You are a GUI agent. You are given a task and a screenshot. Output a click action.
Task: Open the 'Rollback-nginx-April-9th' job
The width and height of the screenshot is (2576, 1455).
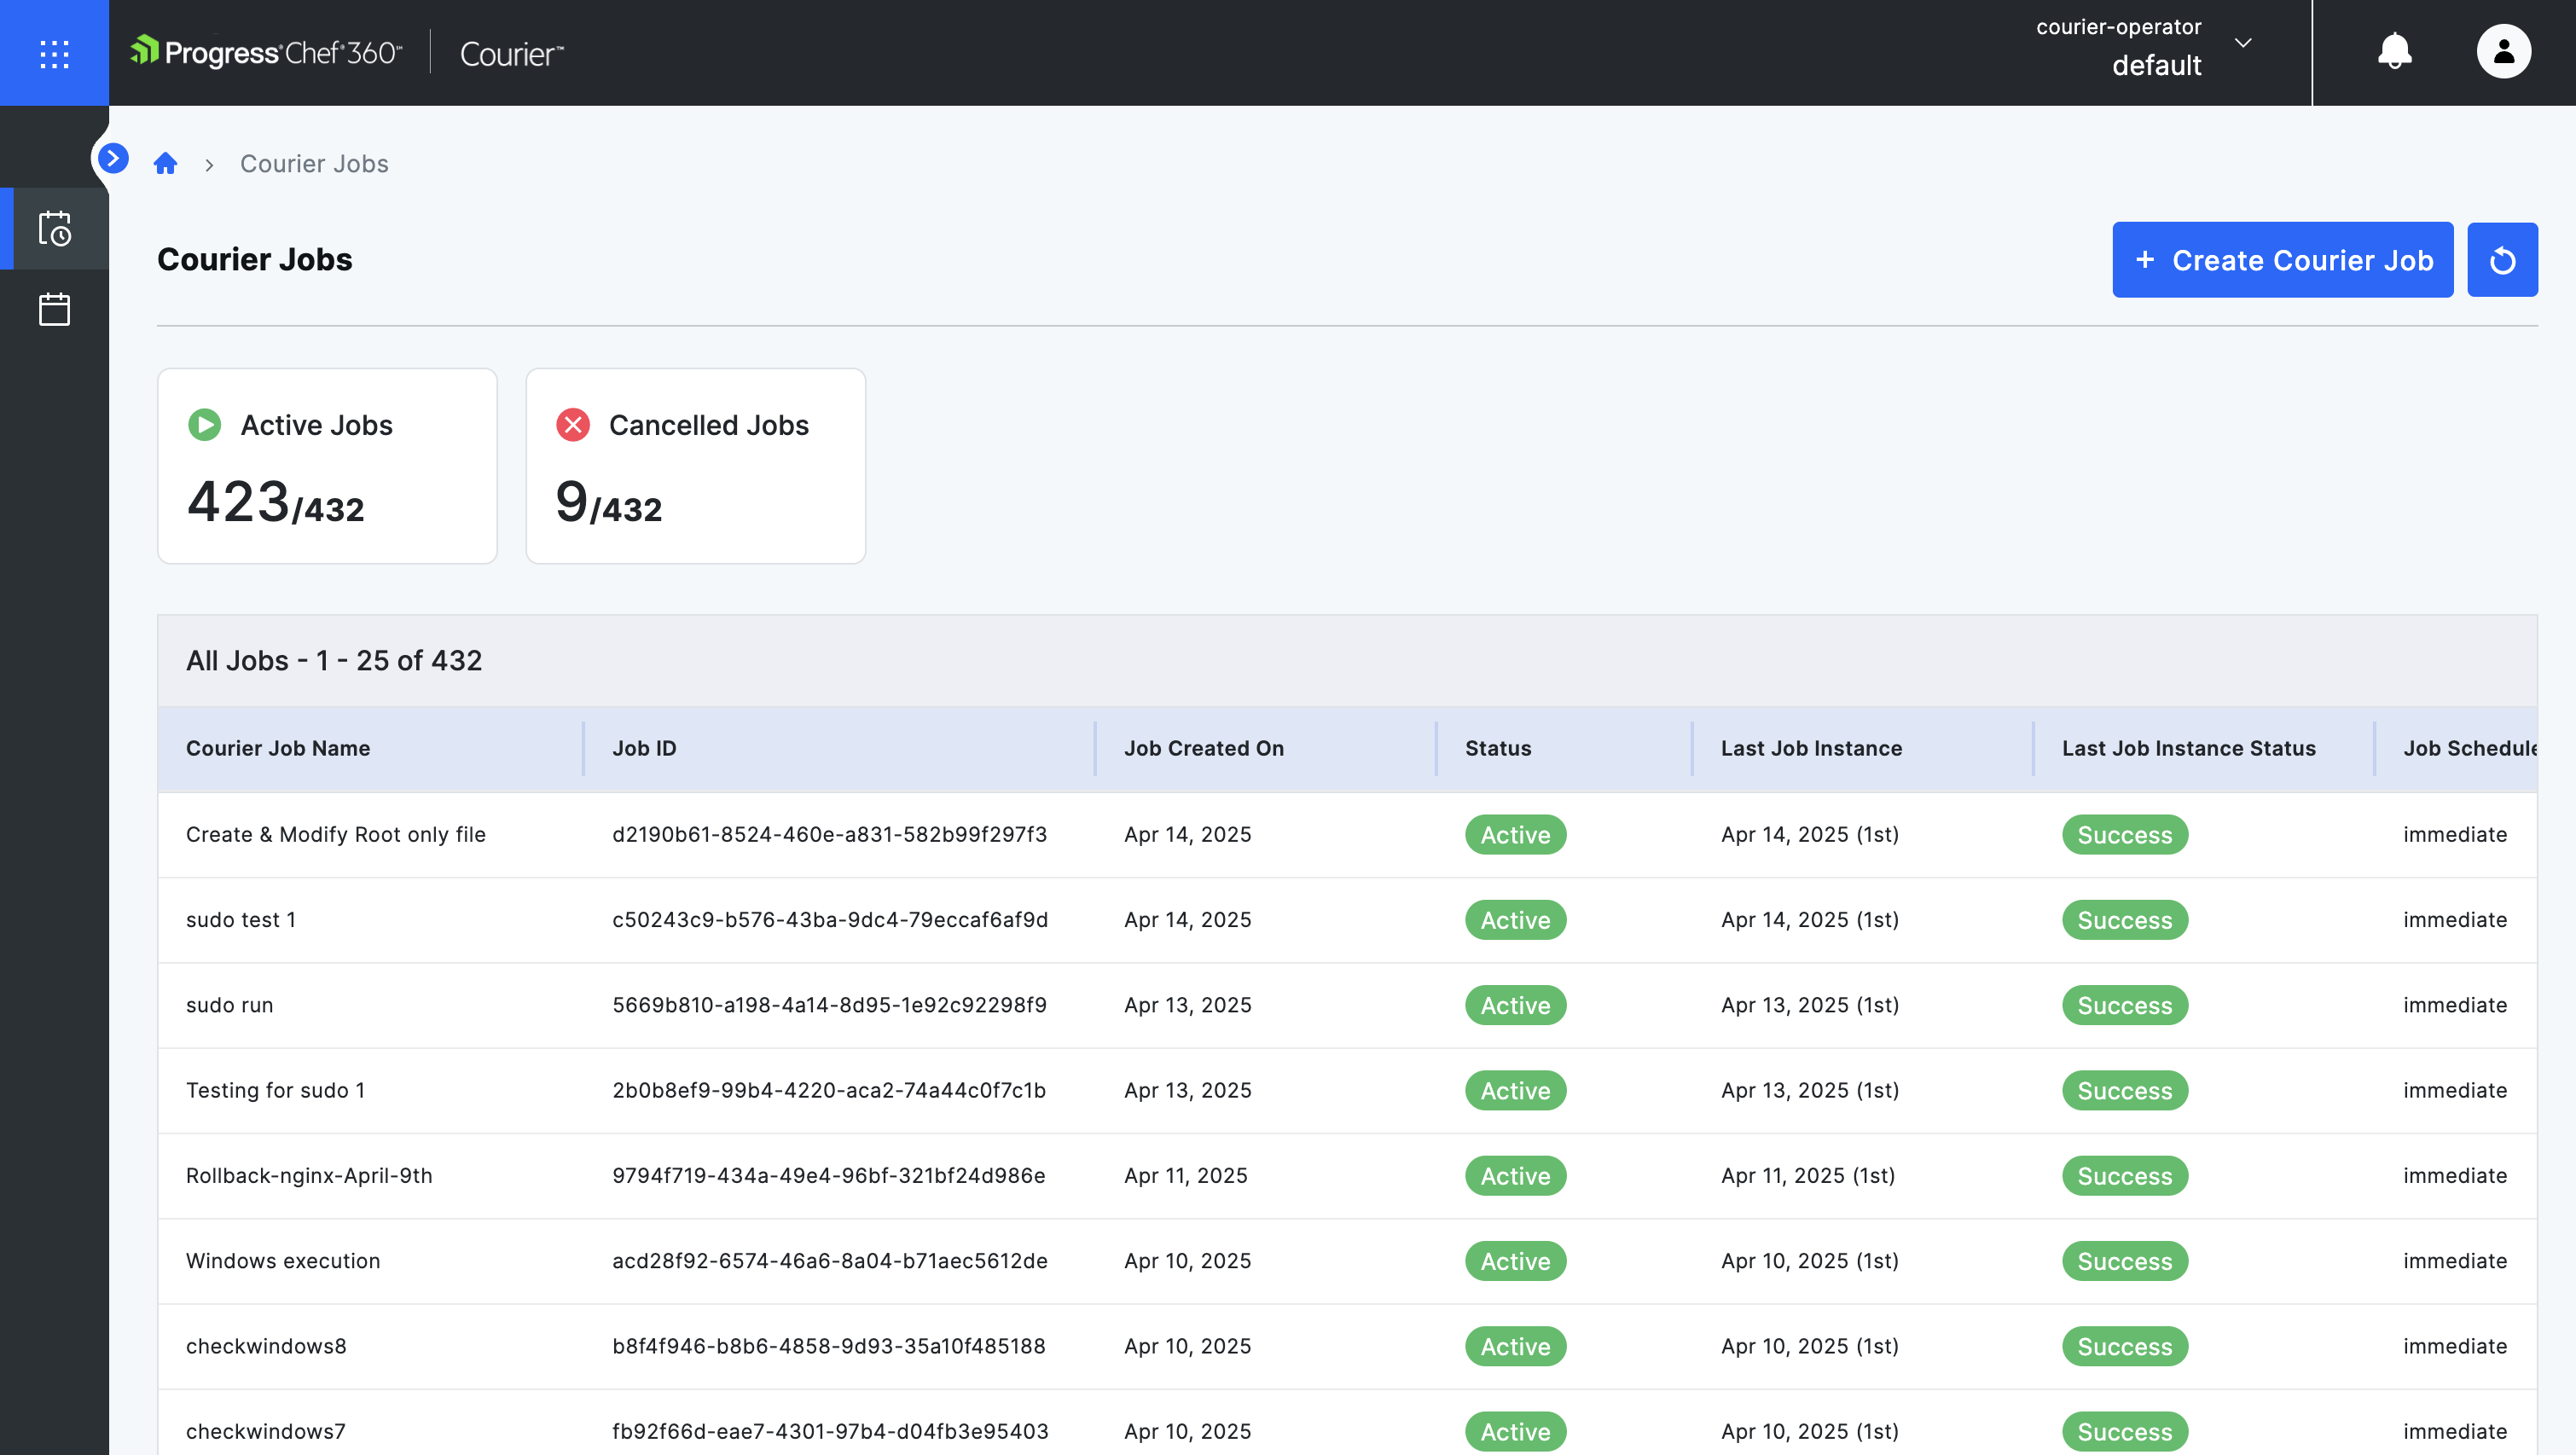[x=309, y=1175]
